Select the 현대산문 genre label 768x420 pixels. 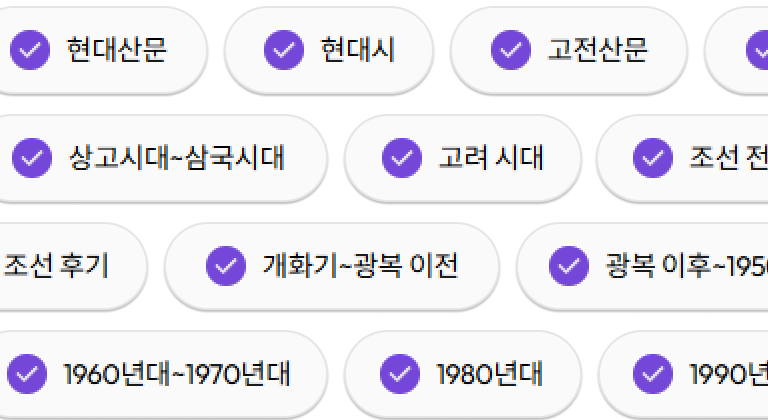click(x=109, y=49)
